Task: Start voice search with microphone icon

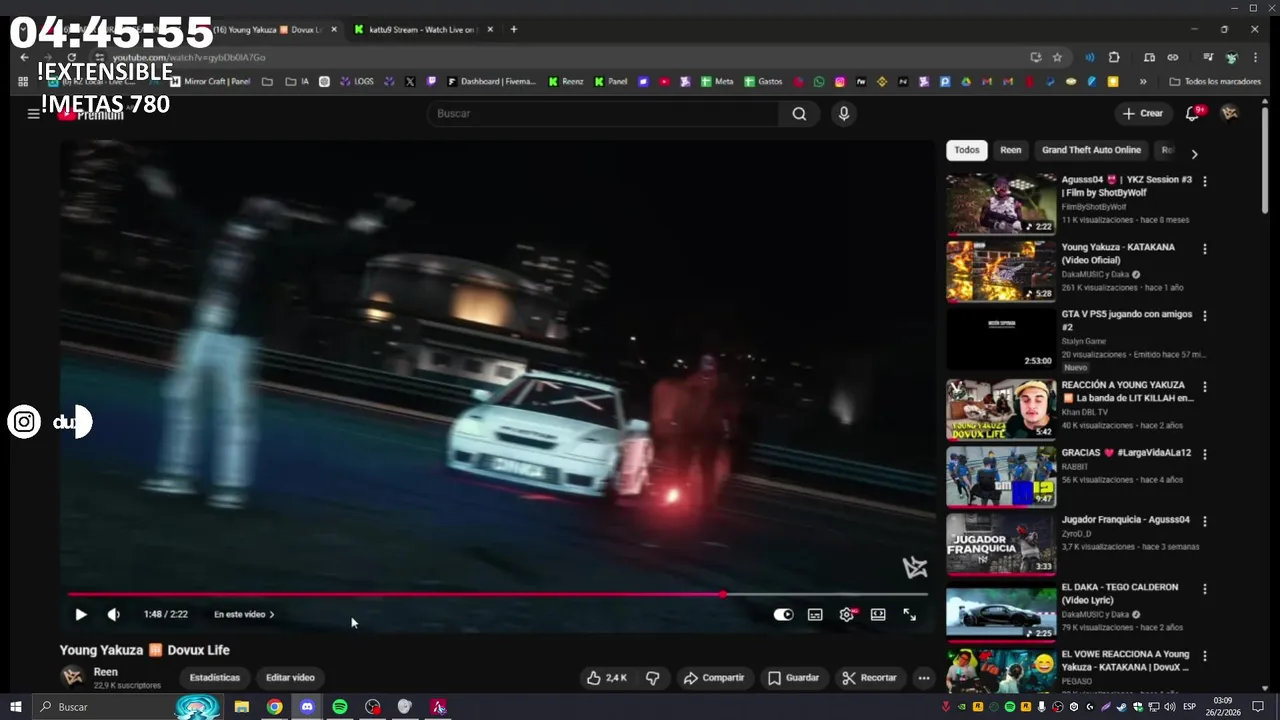Action: tap(844, 114)
